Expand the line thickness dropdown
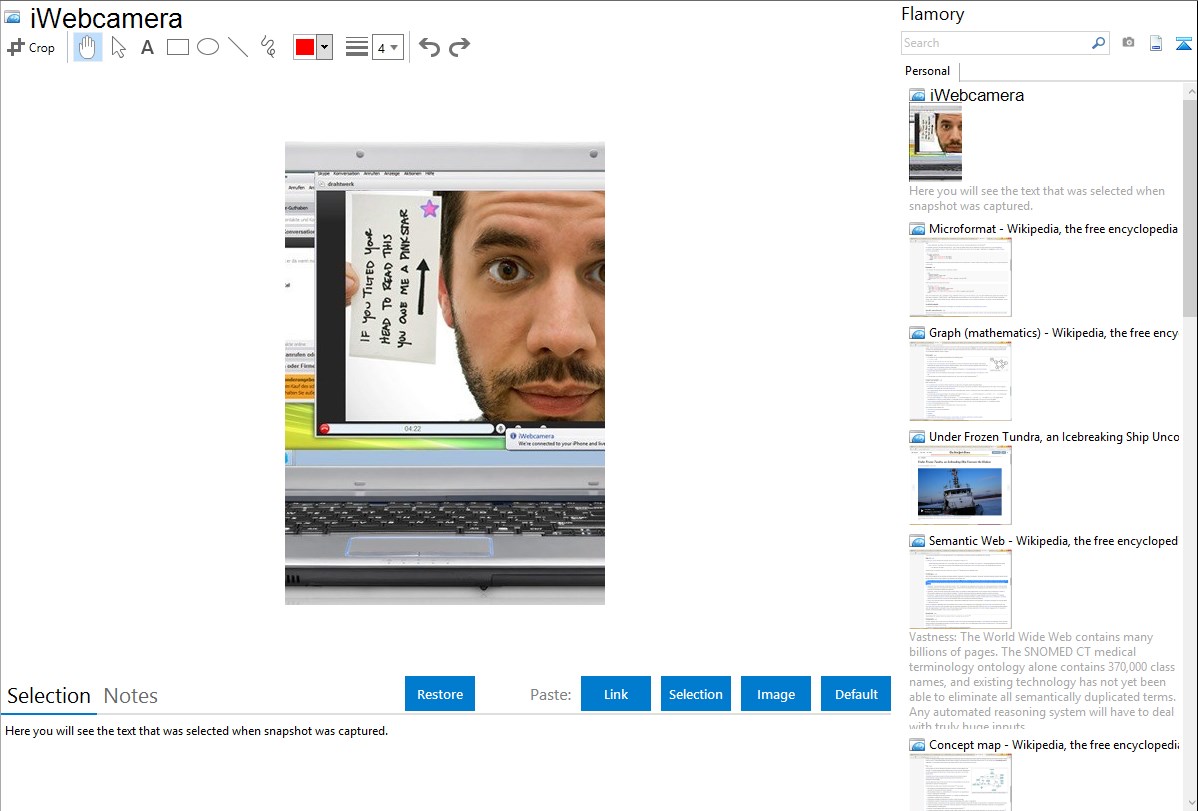The image size is (1198, 811). click(x=394, y=47)
